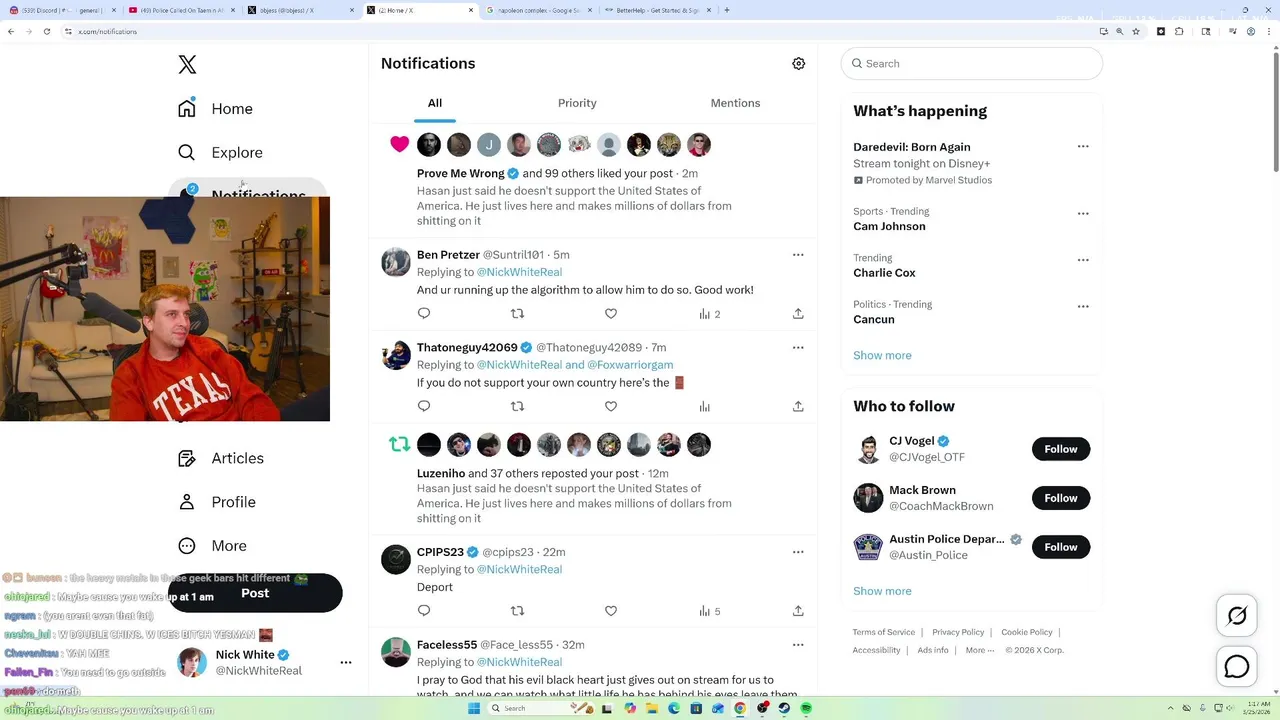
Task: Switch to the Priority tab
Action: (x=577, y=103)
